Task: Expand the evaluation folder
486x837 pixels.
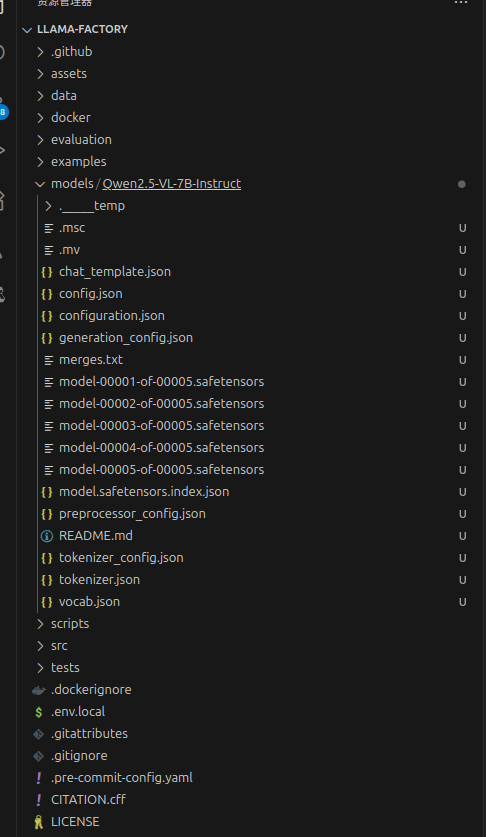Action: point(40,140)
